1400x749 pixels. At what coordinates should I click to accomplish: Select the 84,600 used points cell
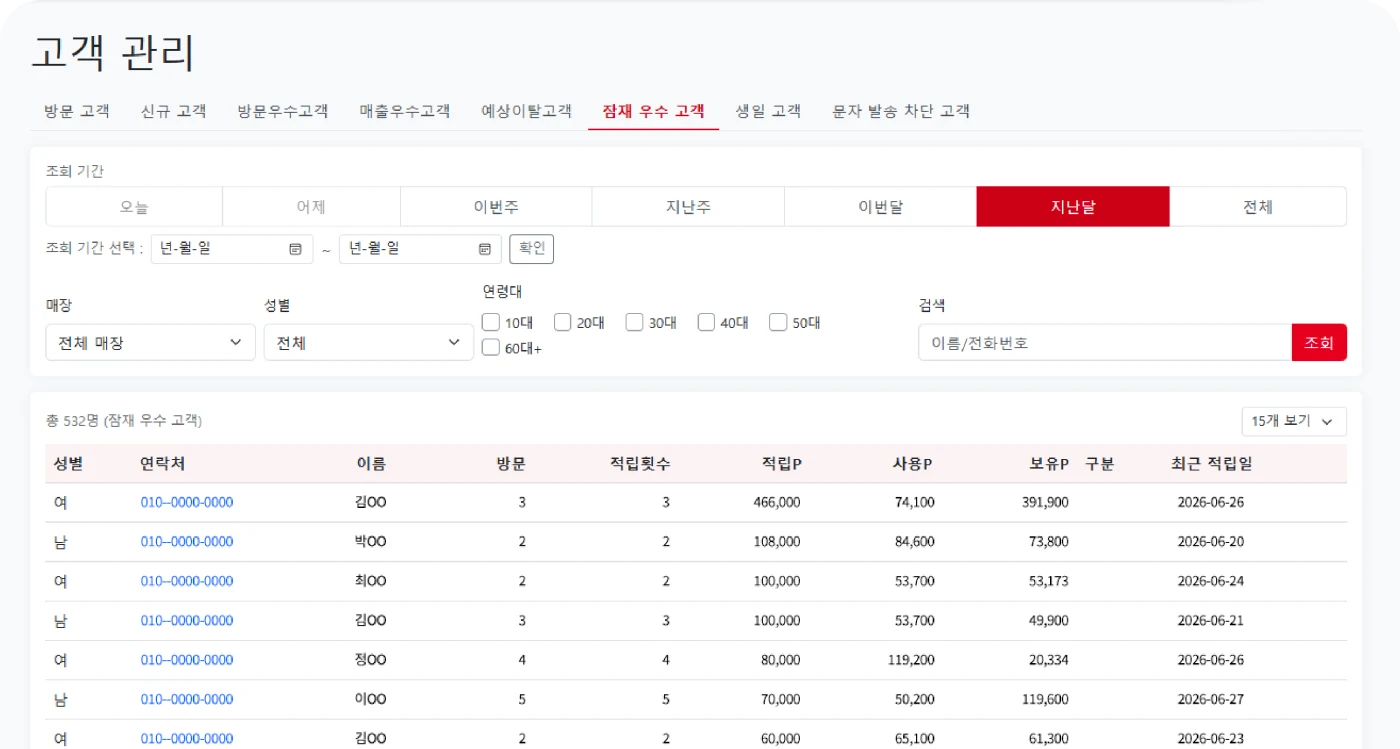click(x=915, y=542)
